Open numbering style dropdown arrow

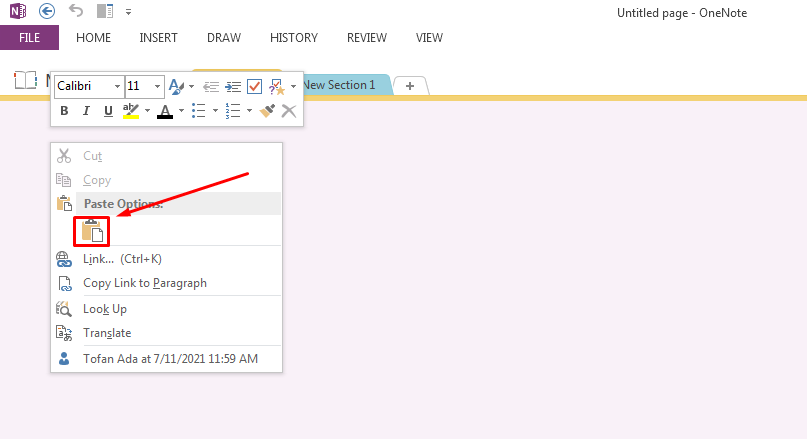[249, 111]
